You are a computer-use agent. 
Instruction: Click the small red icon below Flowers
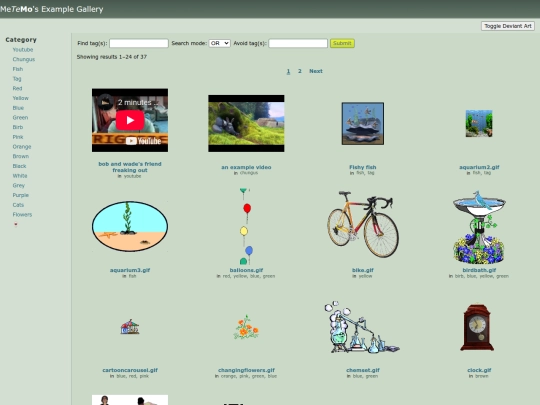tap(15, 225)
